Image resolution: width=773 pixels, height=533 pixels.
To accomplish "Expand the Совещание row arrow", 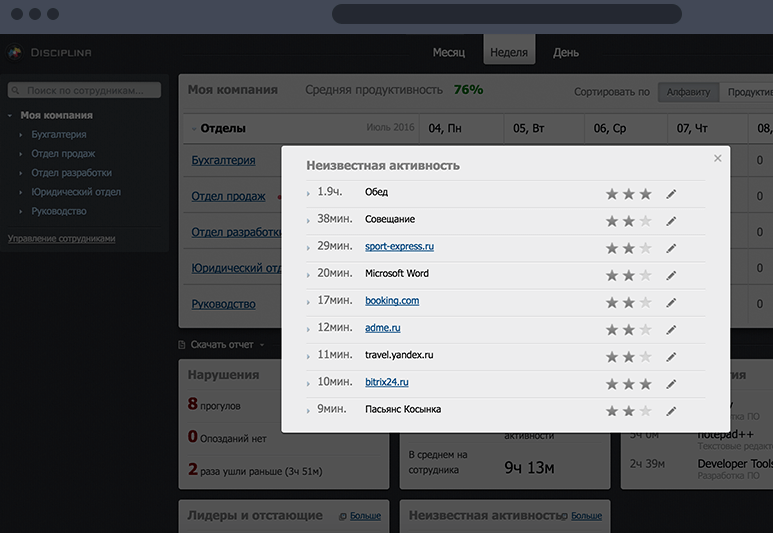I will tap(308, 221).
